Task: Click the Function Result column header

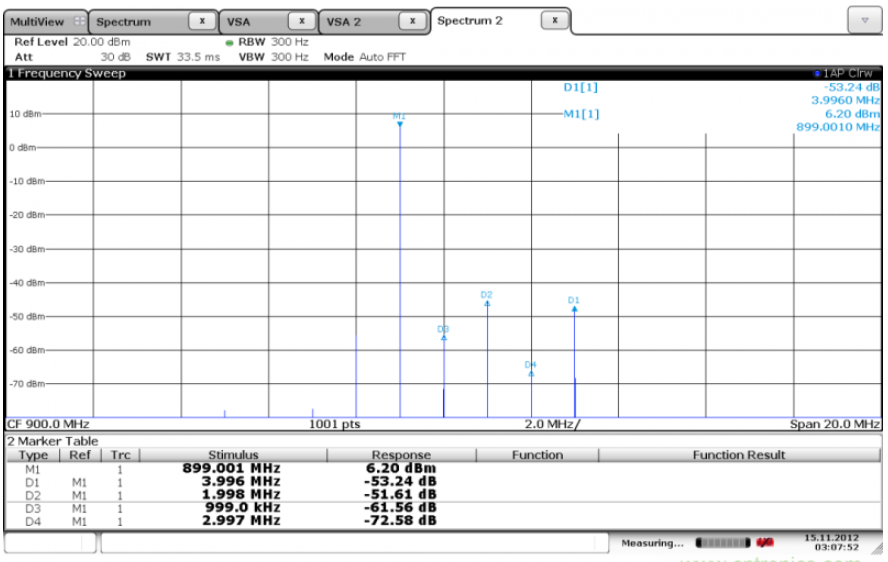Action: pos(738,455)
